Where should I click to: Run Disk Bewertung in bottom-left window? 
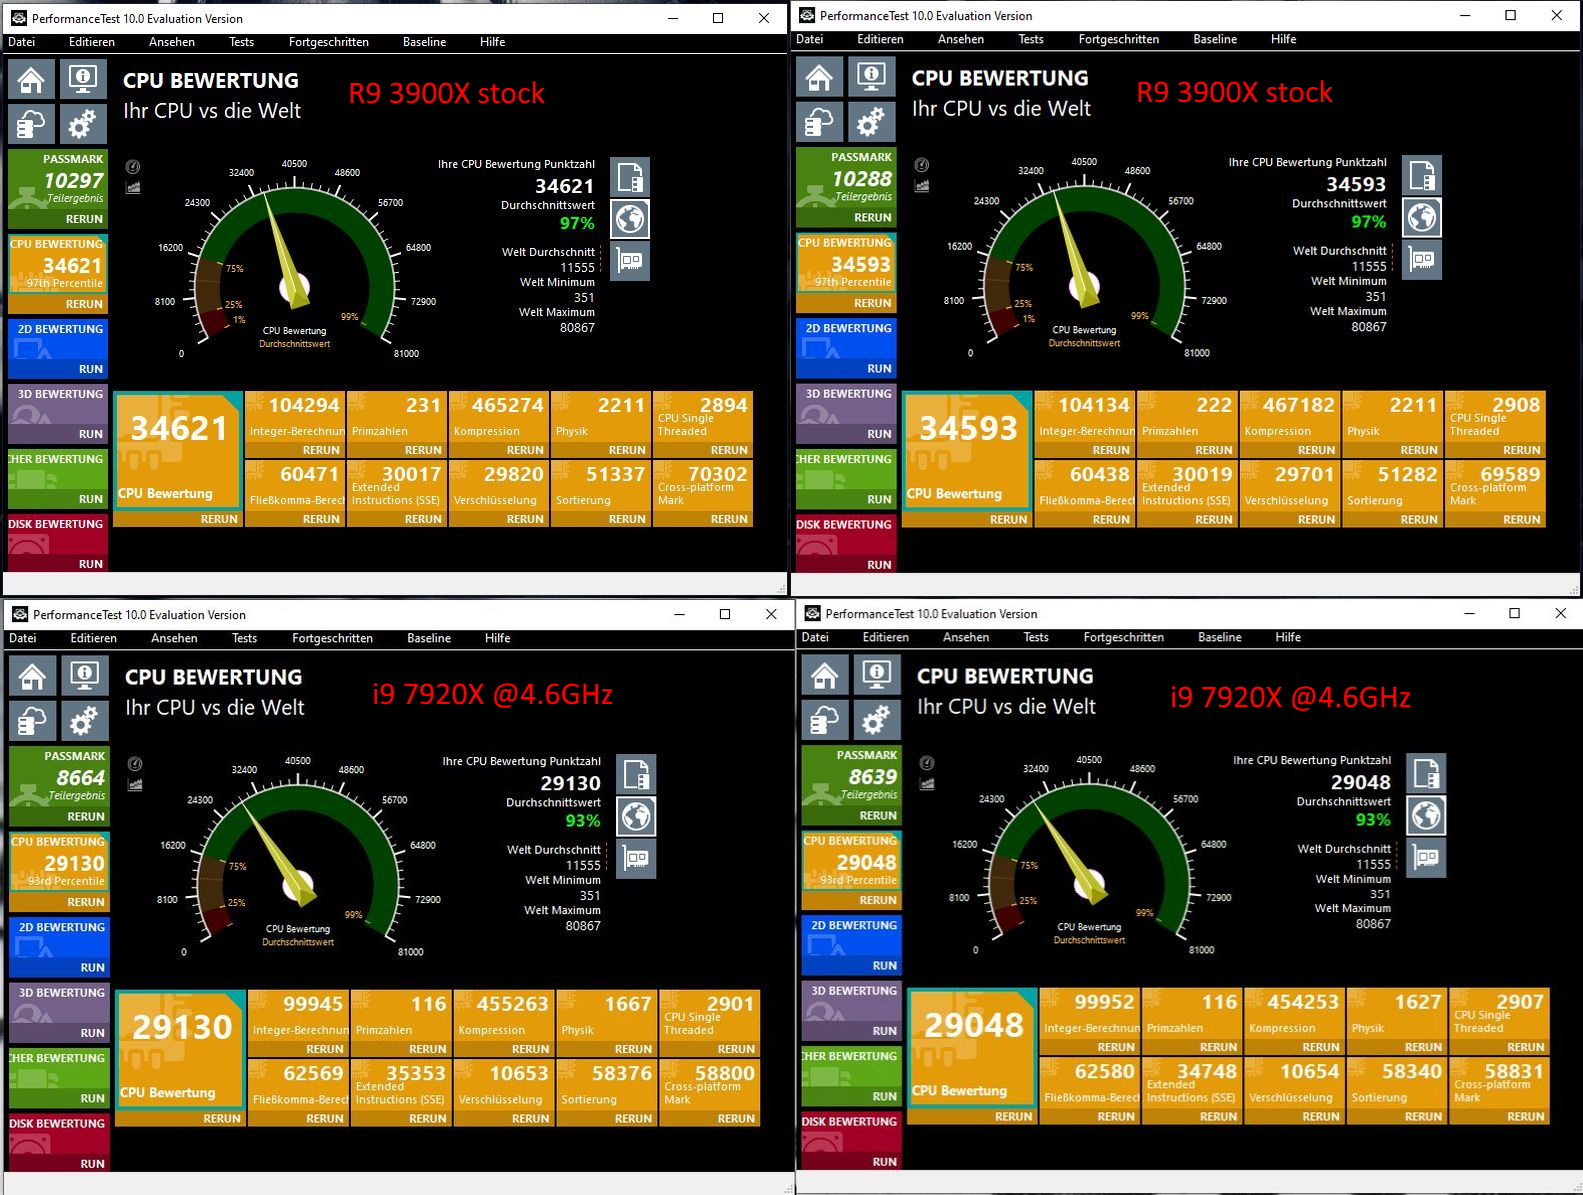click(92, 1164)
